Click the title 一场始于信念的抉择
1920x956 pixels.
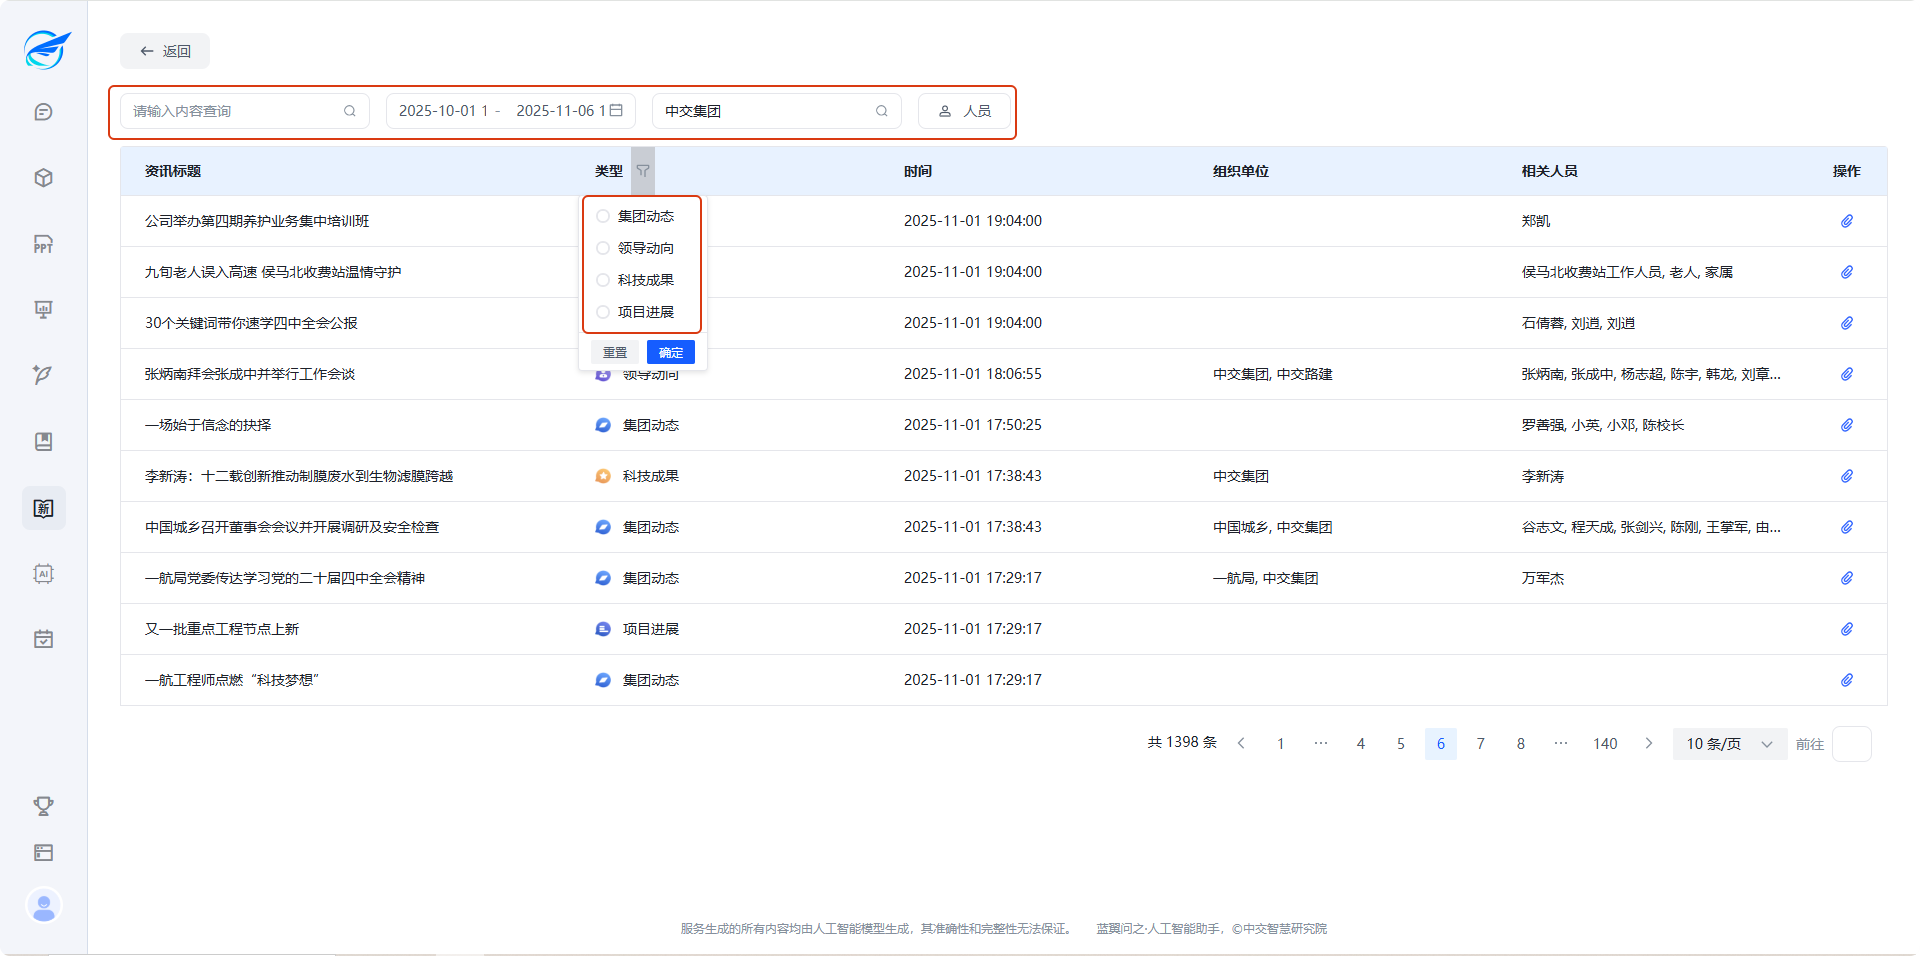click(208, 425)
